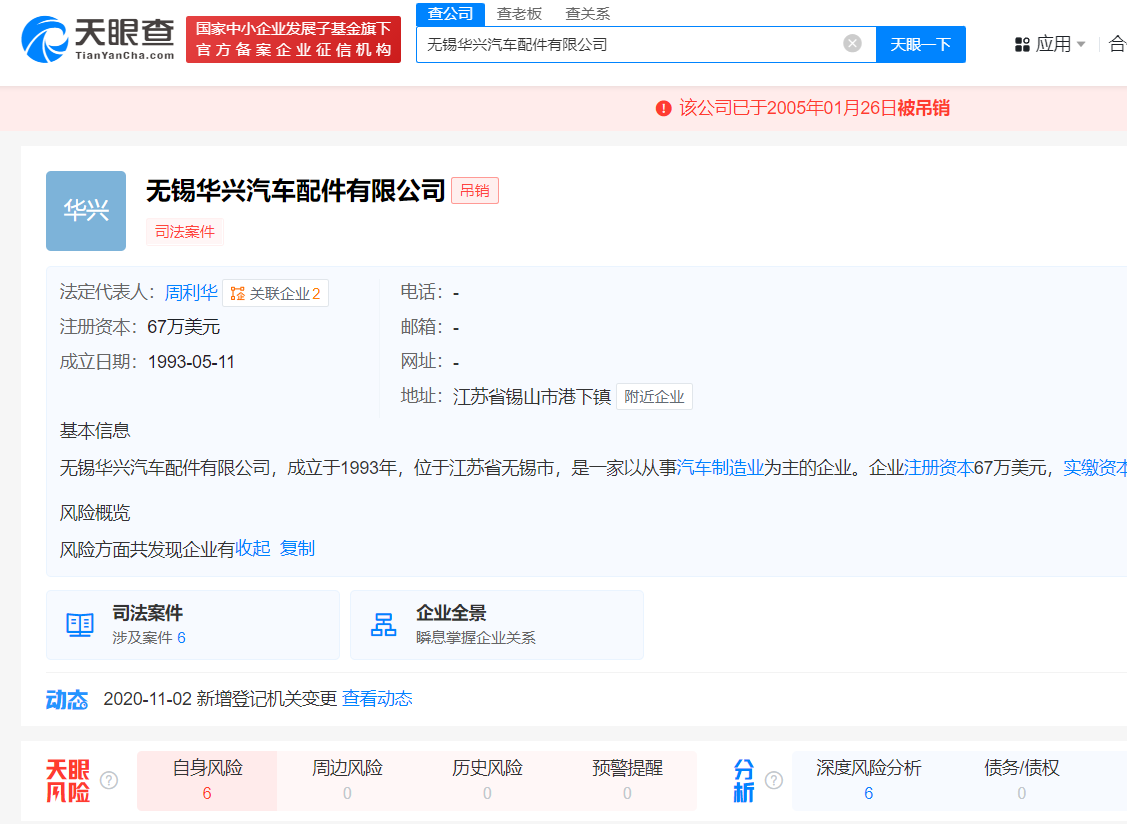Screen dimensions: 1127x824
Task: Click the 注册资本 link in basic info
Action: [939, 468]
